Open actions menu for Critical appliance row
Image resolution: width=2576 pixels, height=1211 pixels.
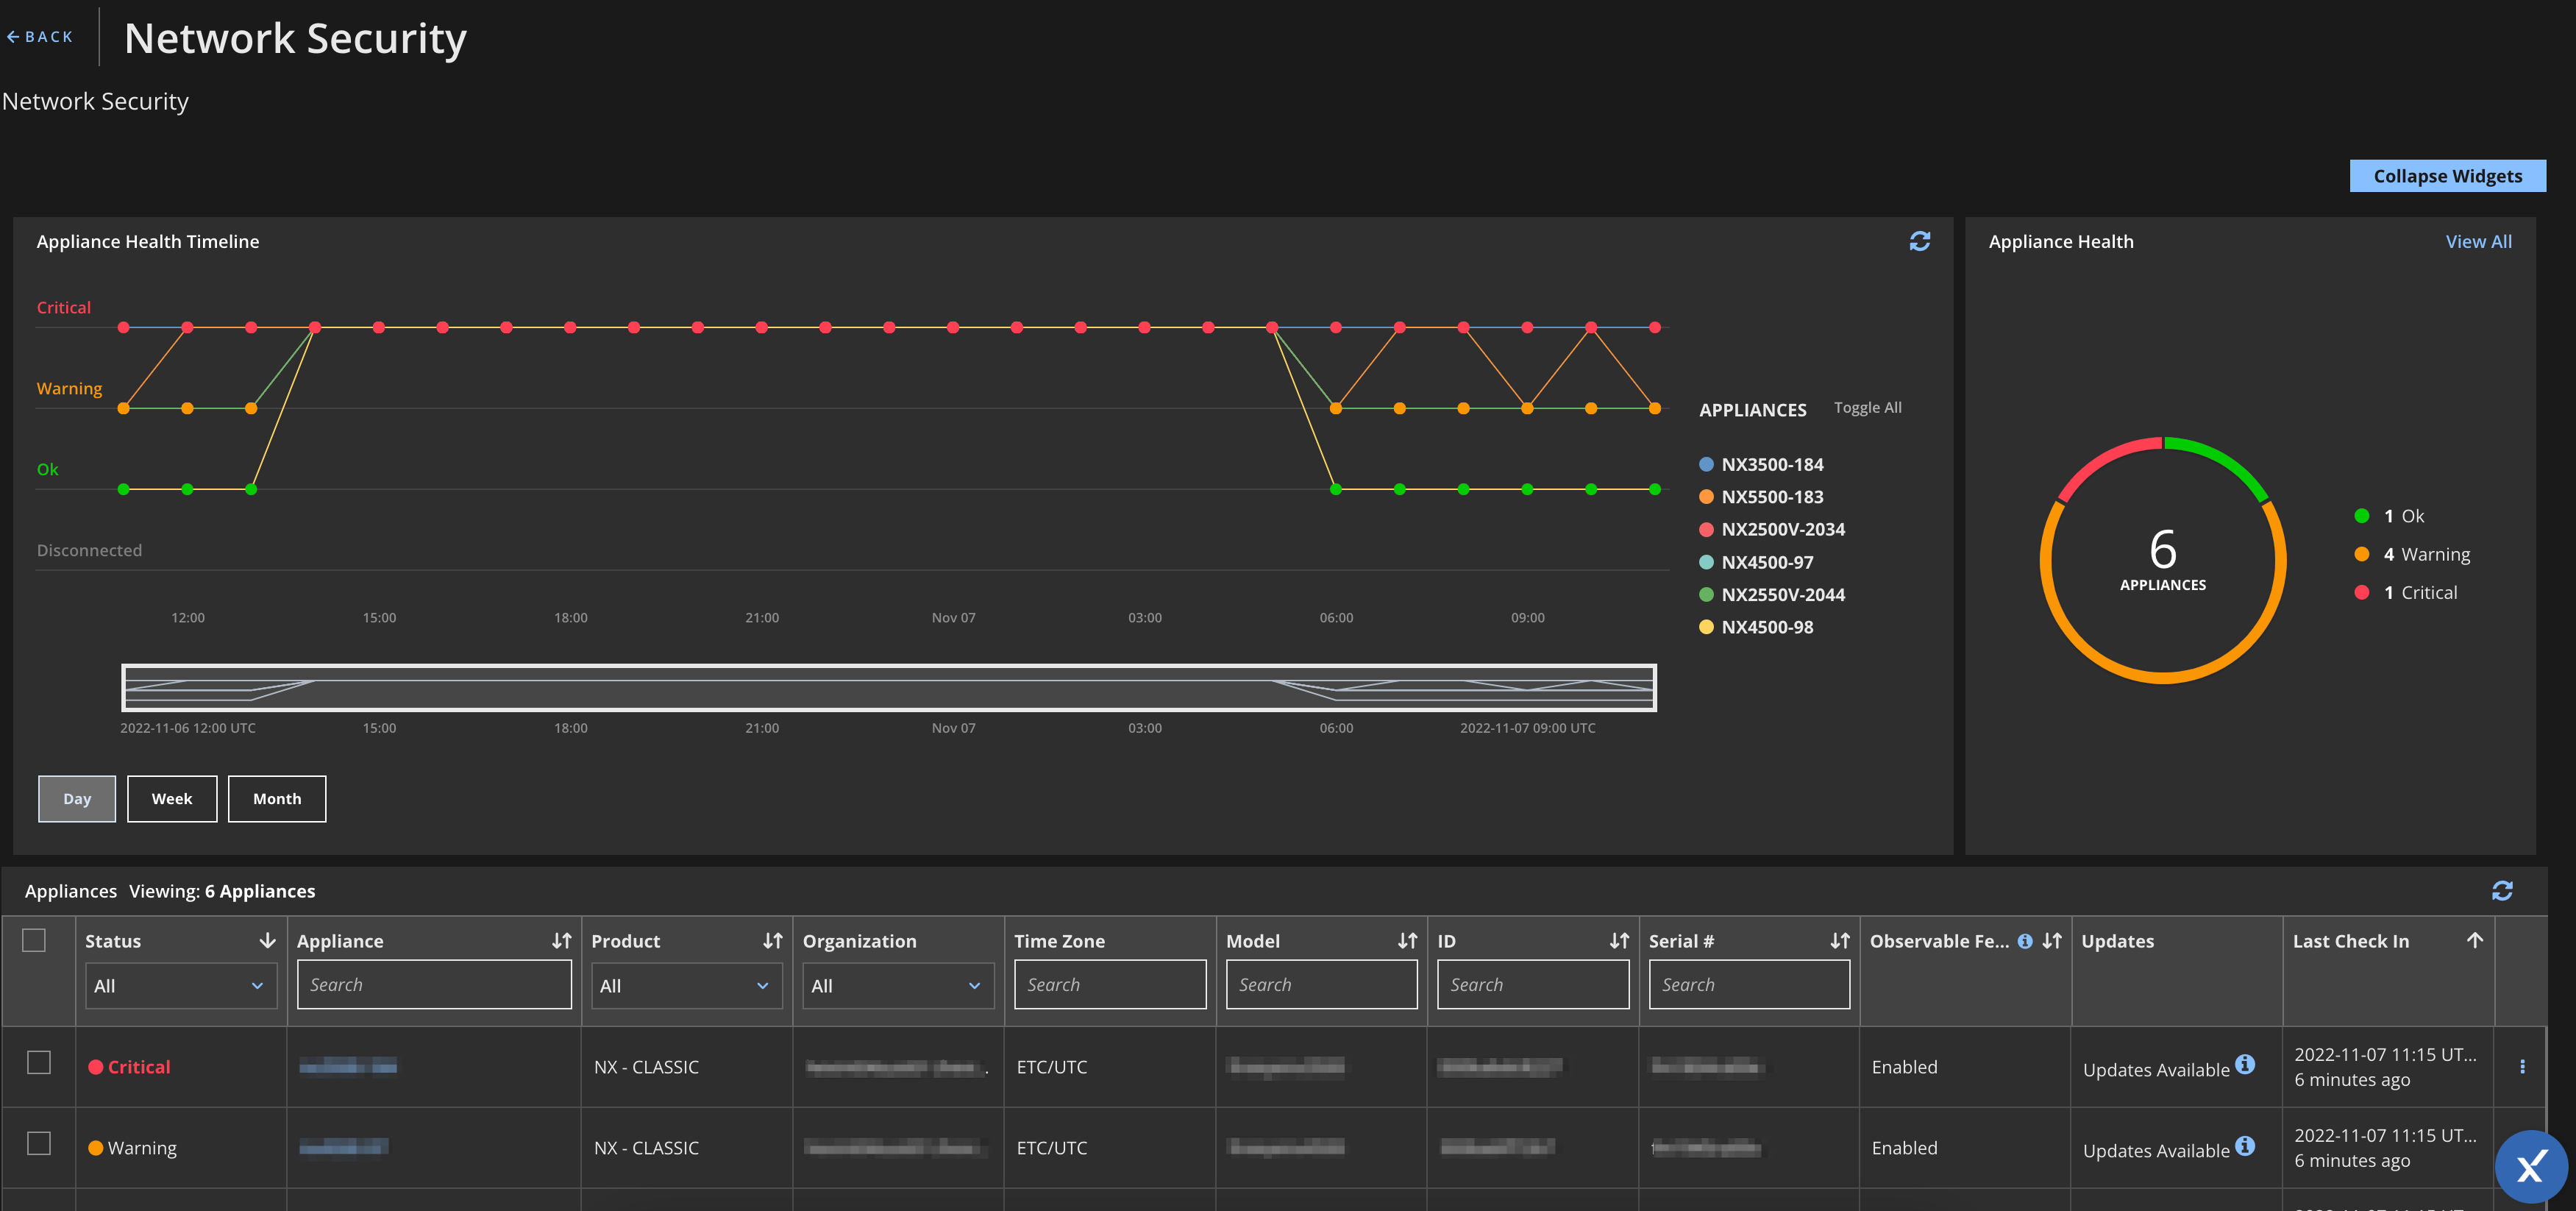tap(2522, 1066)
